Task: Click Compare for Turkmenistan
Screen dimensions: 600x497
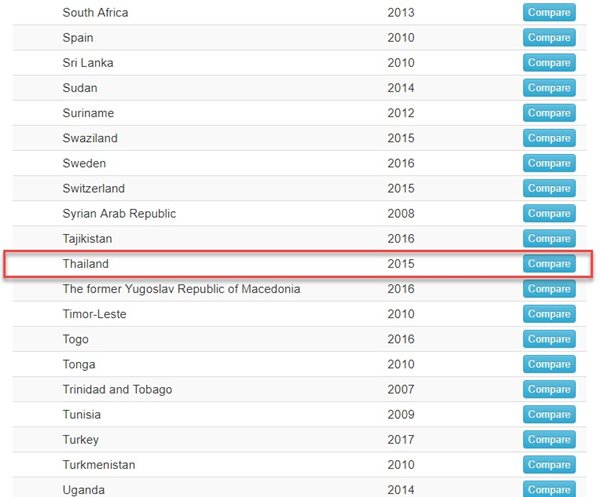Action: (549, 464)
